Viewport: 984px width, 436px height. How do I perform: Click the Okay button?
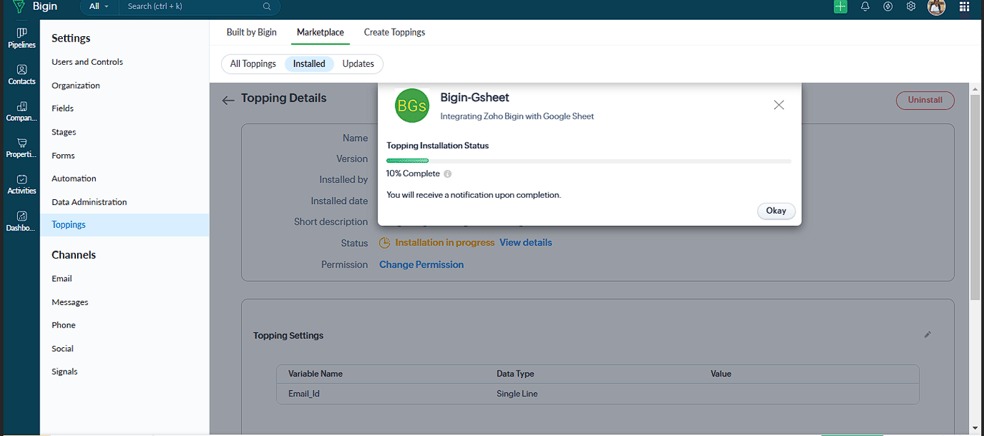[776, 211]
